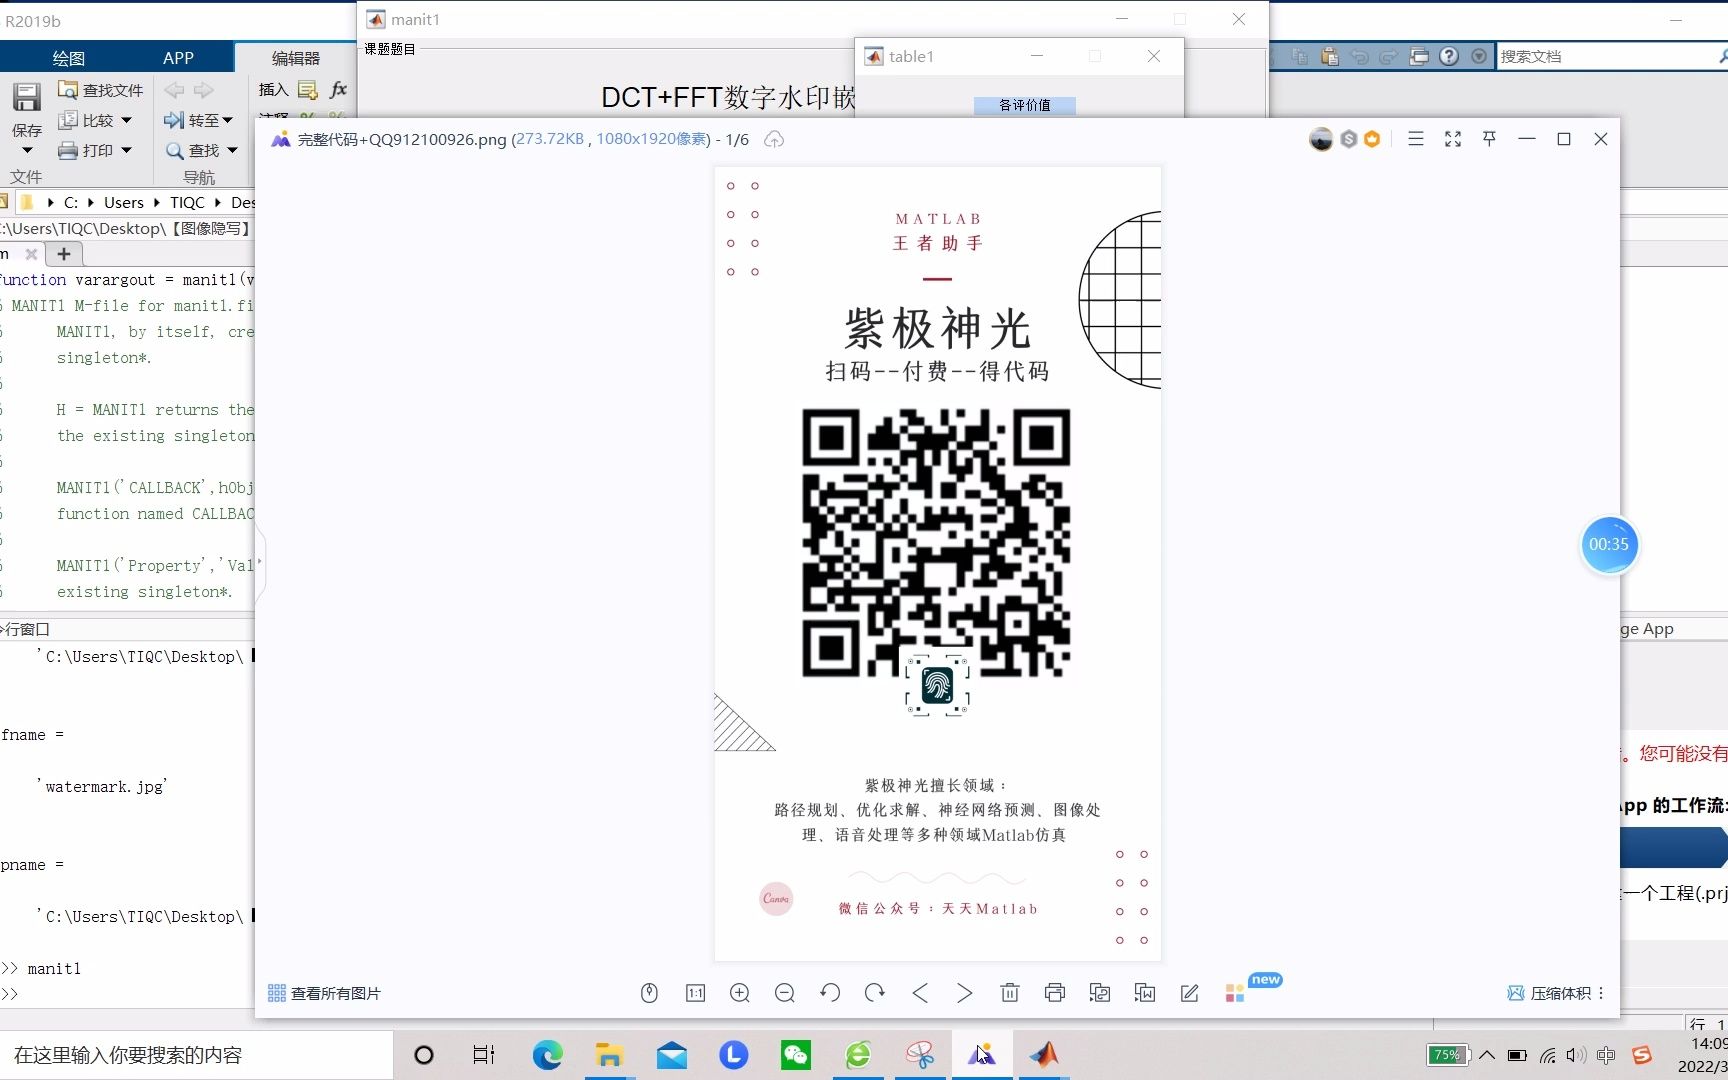Enter full screen in the image viewer

click(x=1453, y=139)
